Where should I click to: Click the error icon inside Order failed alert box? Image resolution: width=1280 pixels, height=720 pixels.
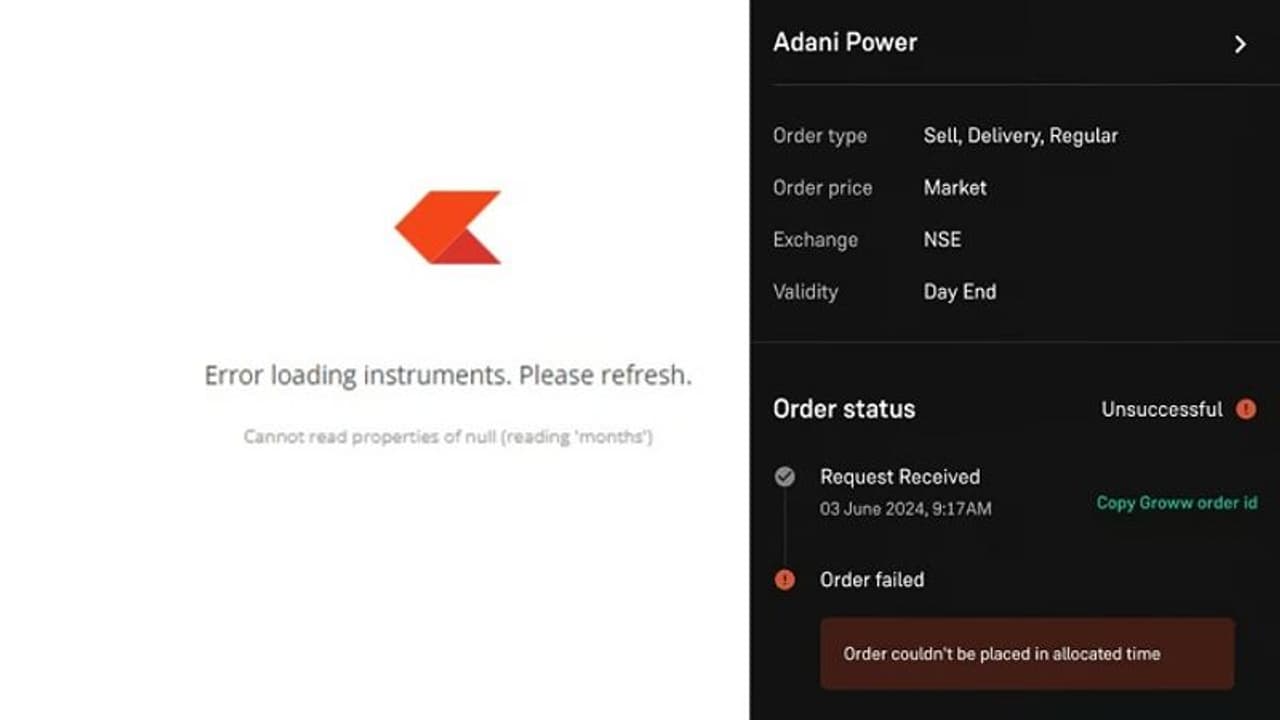click(786, 580)
